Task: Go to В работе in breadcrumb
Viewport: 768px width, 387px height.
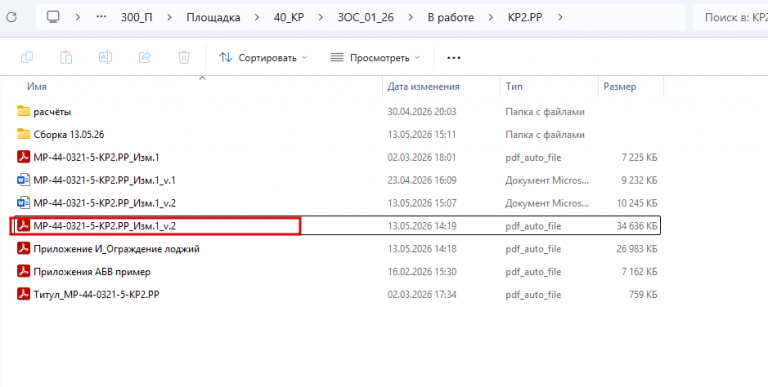Action: (451, 17)
